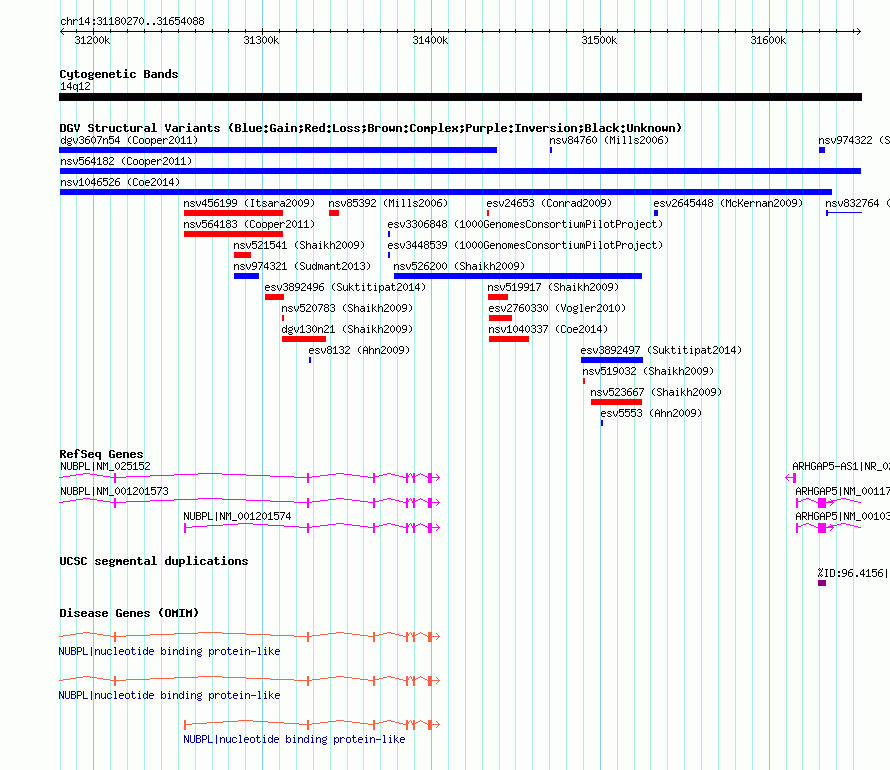The width and height of the screenshot is (890, 770).
Task: Select the ARHGAP5|NM_00103 transcript label
Action: click(x=842, y=516)
